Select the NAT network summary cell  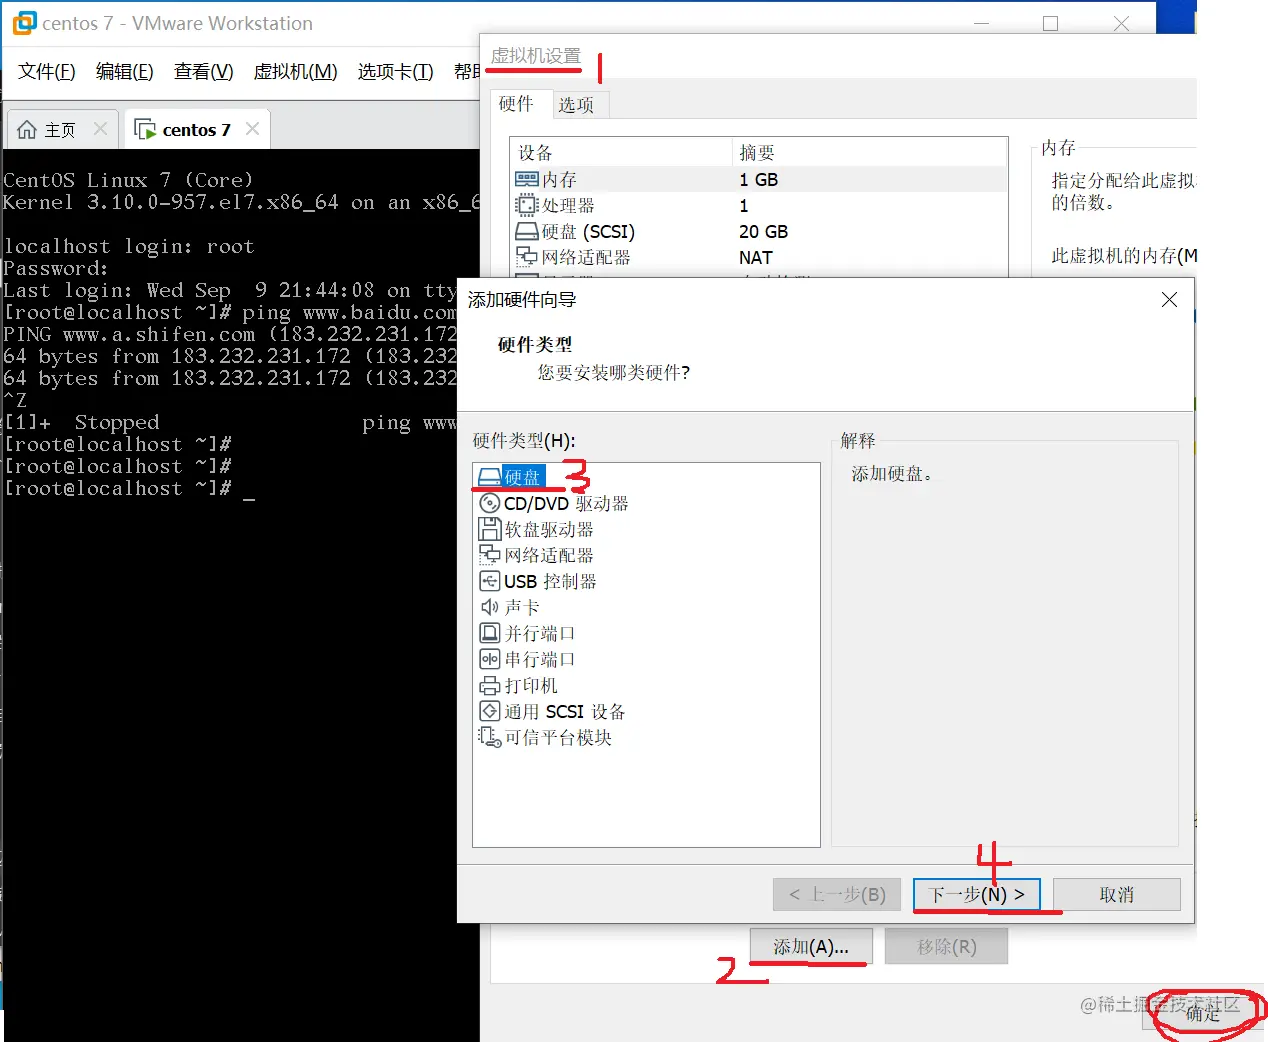(x=756, y=257)
